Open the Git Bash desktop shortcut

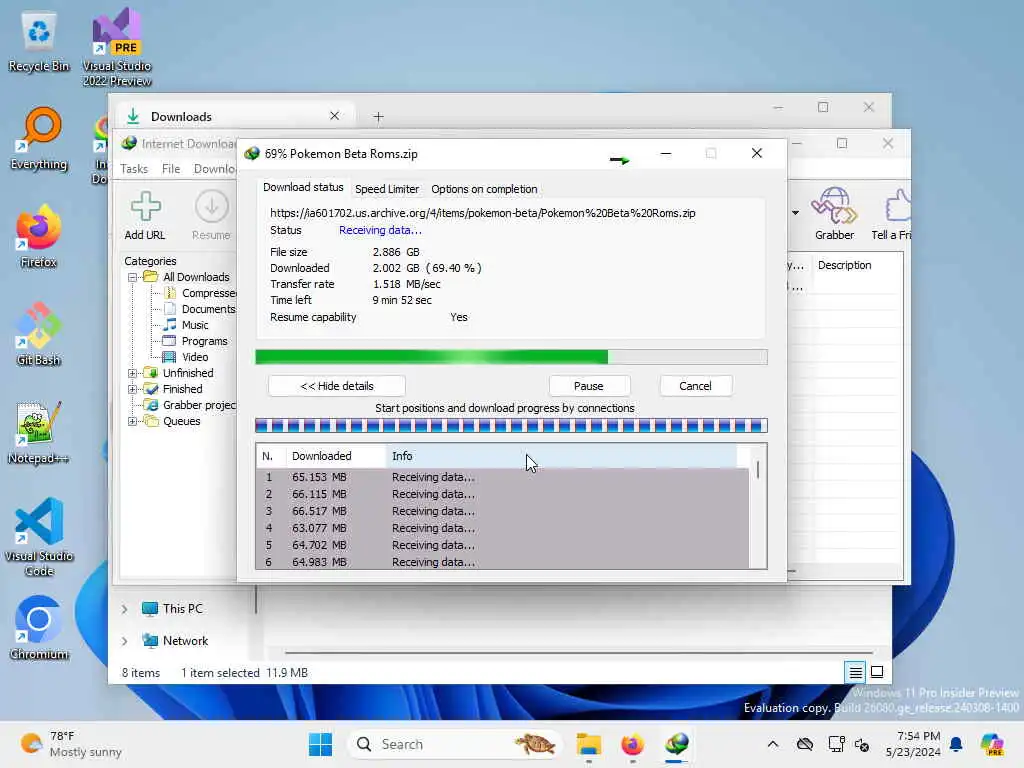[x=39, y=334]
